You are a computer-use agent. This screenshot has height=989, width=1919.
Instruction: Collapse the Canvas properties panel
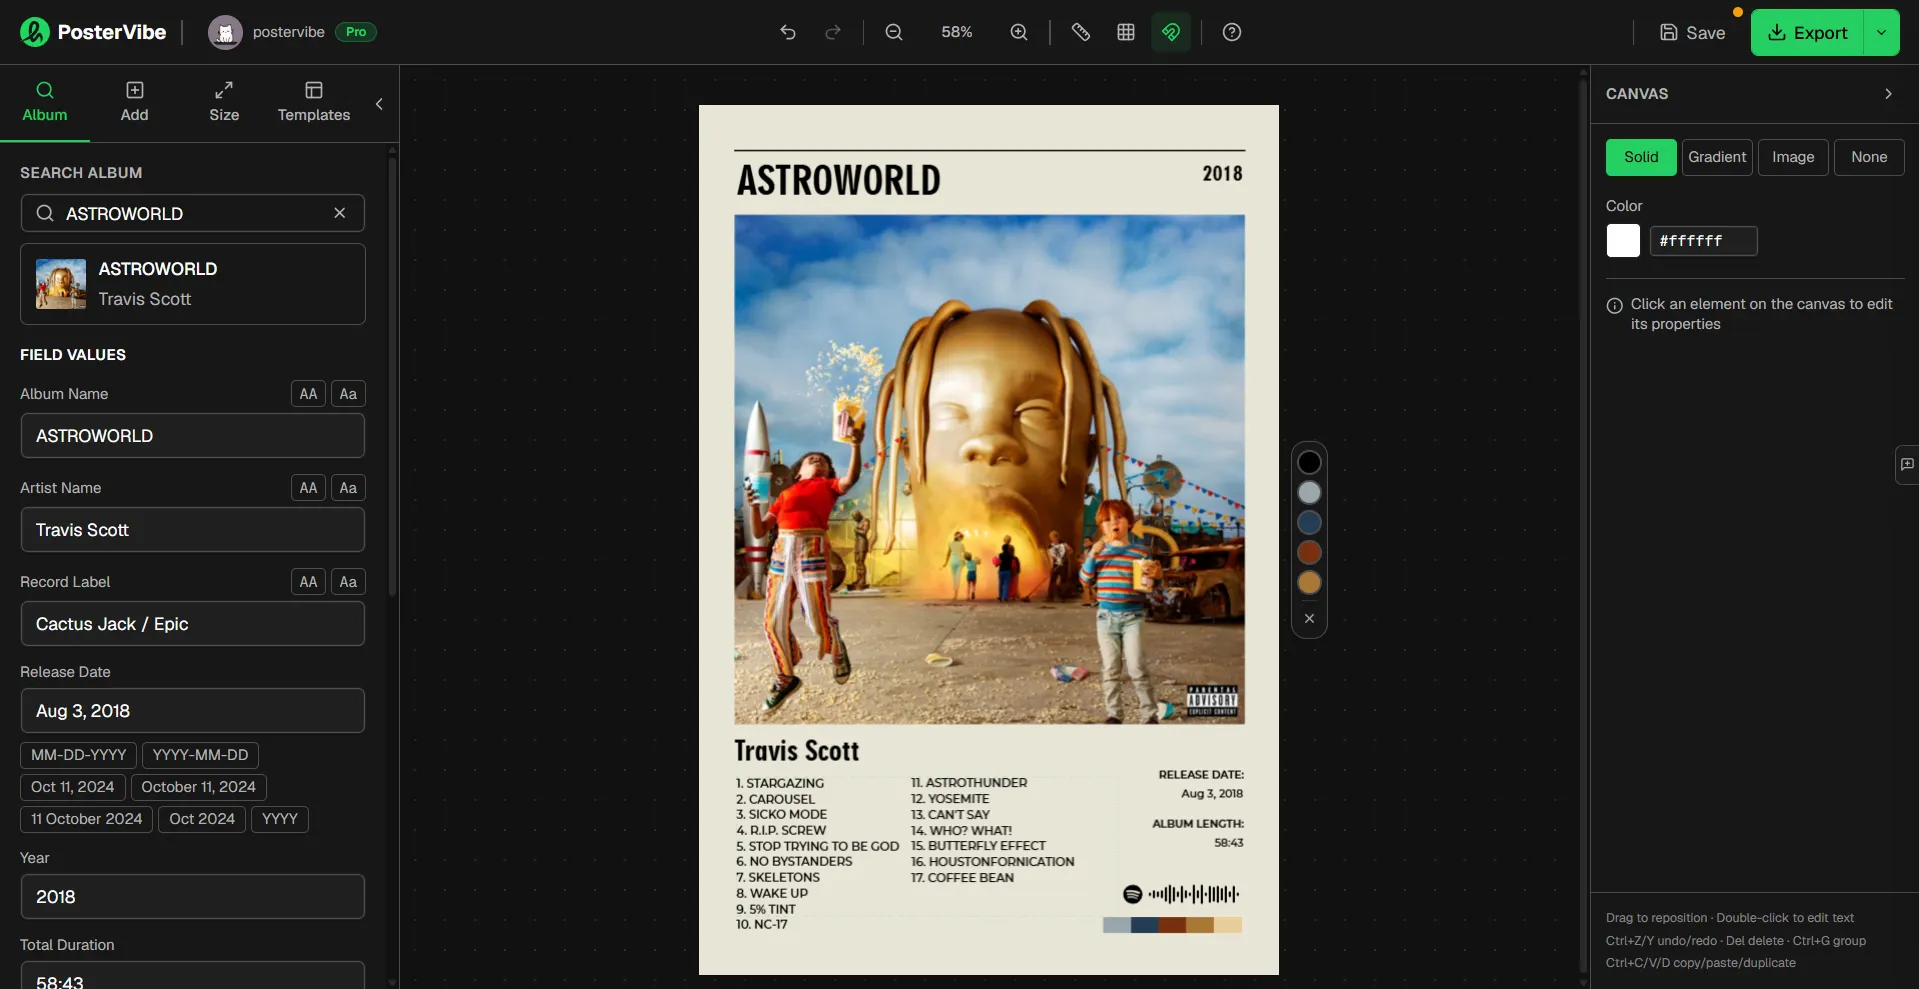click(1888, 94)
